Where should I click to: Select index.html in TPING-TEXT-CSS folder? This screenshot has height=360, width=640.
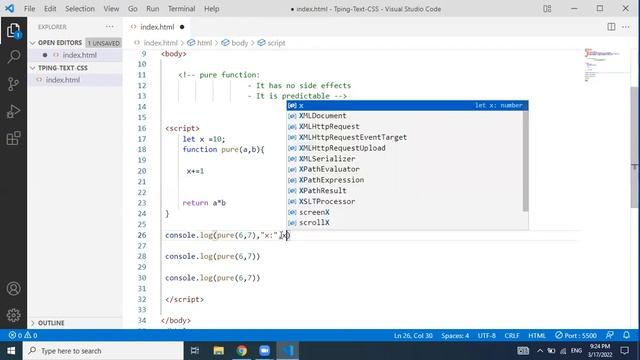[x=76, y=80]
